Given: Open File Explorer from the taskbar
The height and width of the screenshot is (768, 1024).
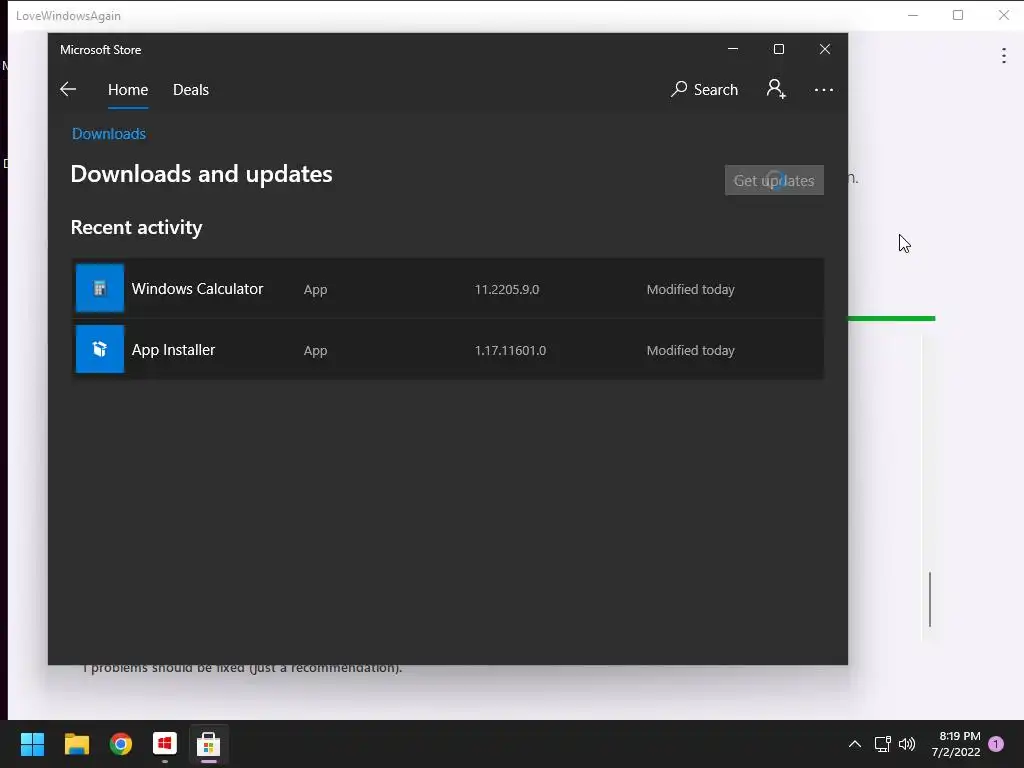Looking at the screenshot, I should pyautogui.click(x=76, y=744).
